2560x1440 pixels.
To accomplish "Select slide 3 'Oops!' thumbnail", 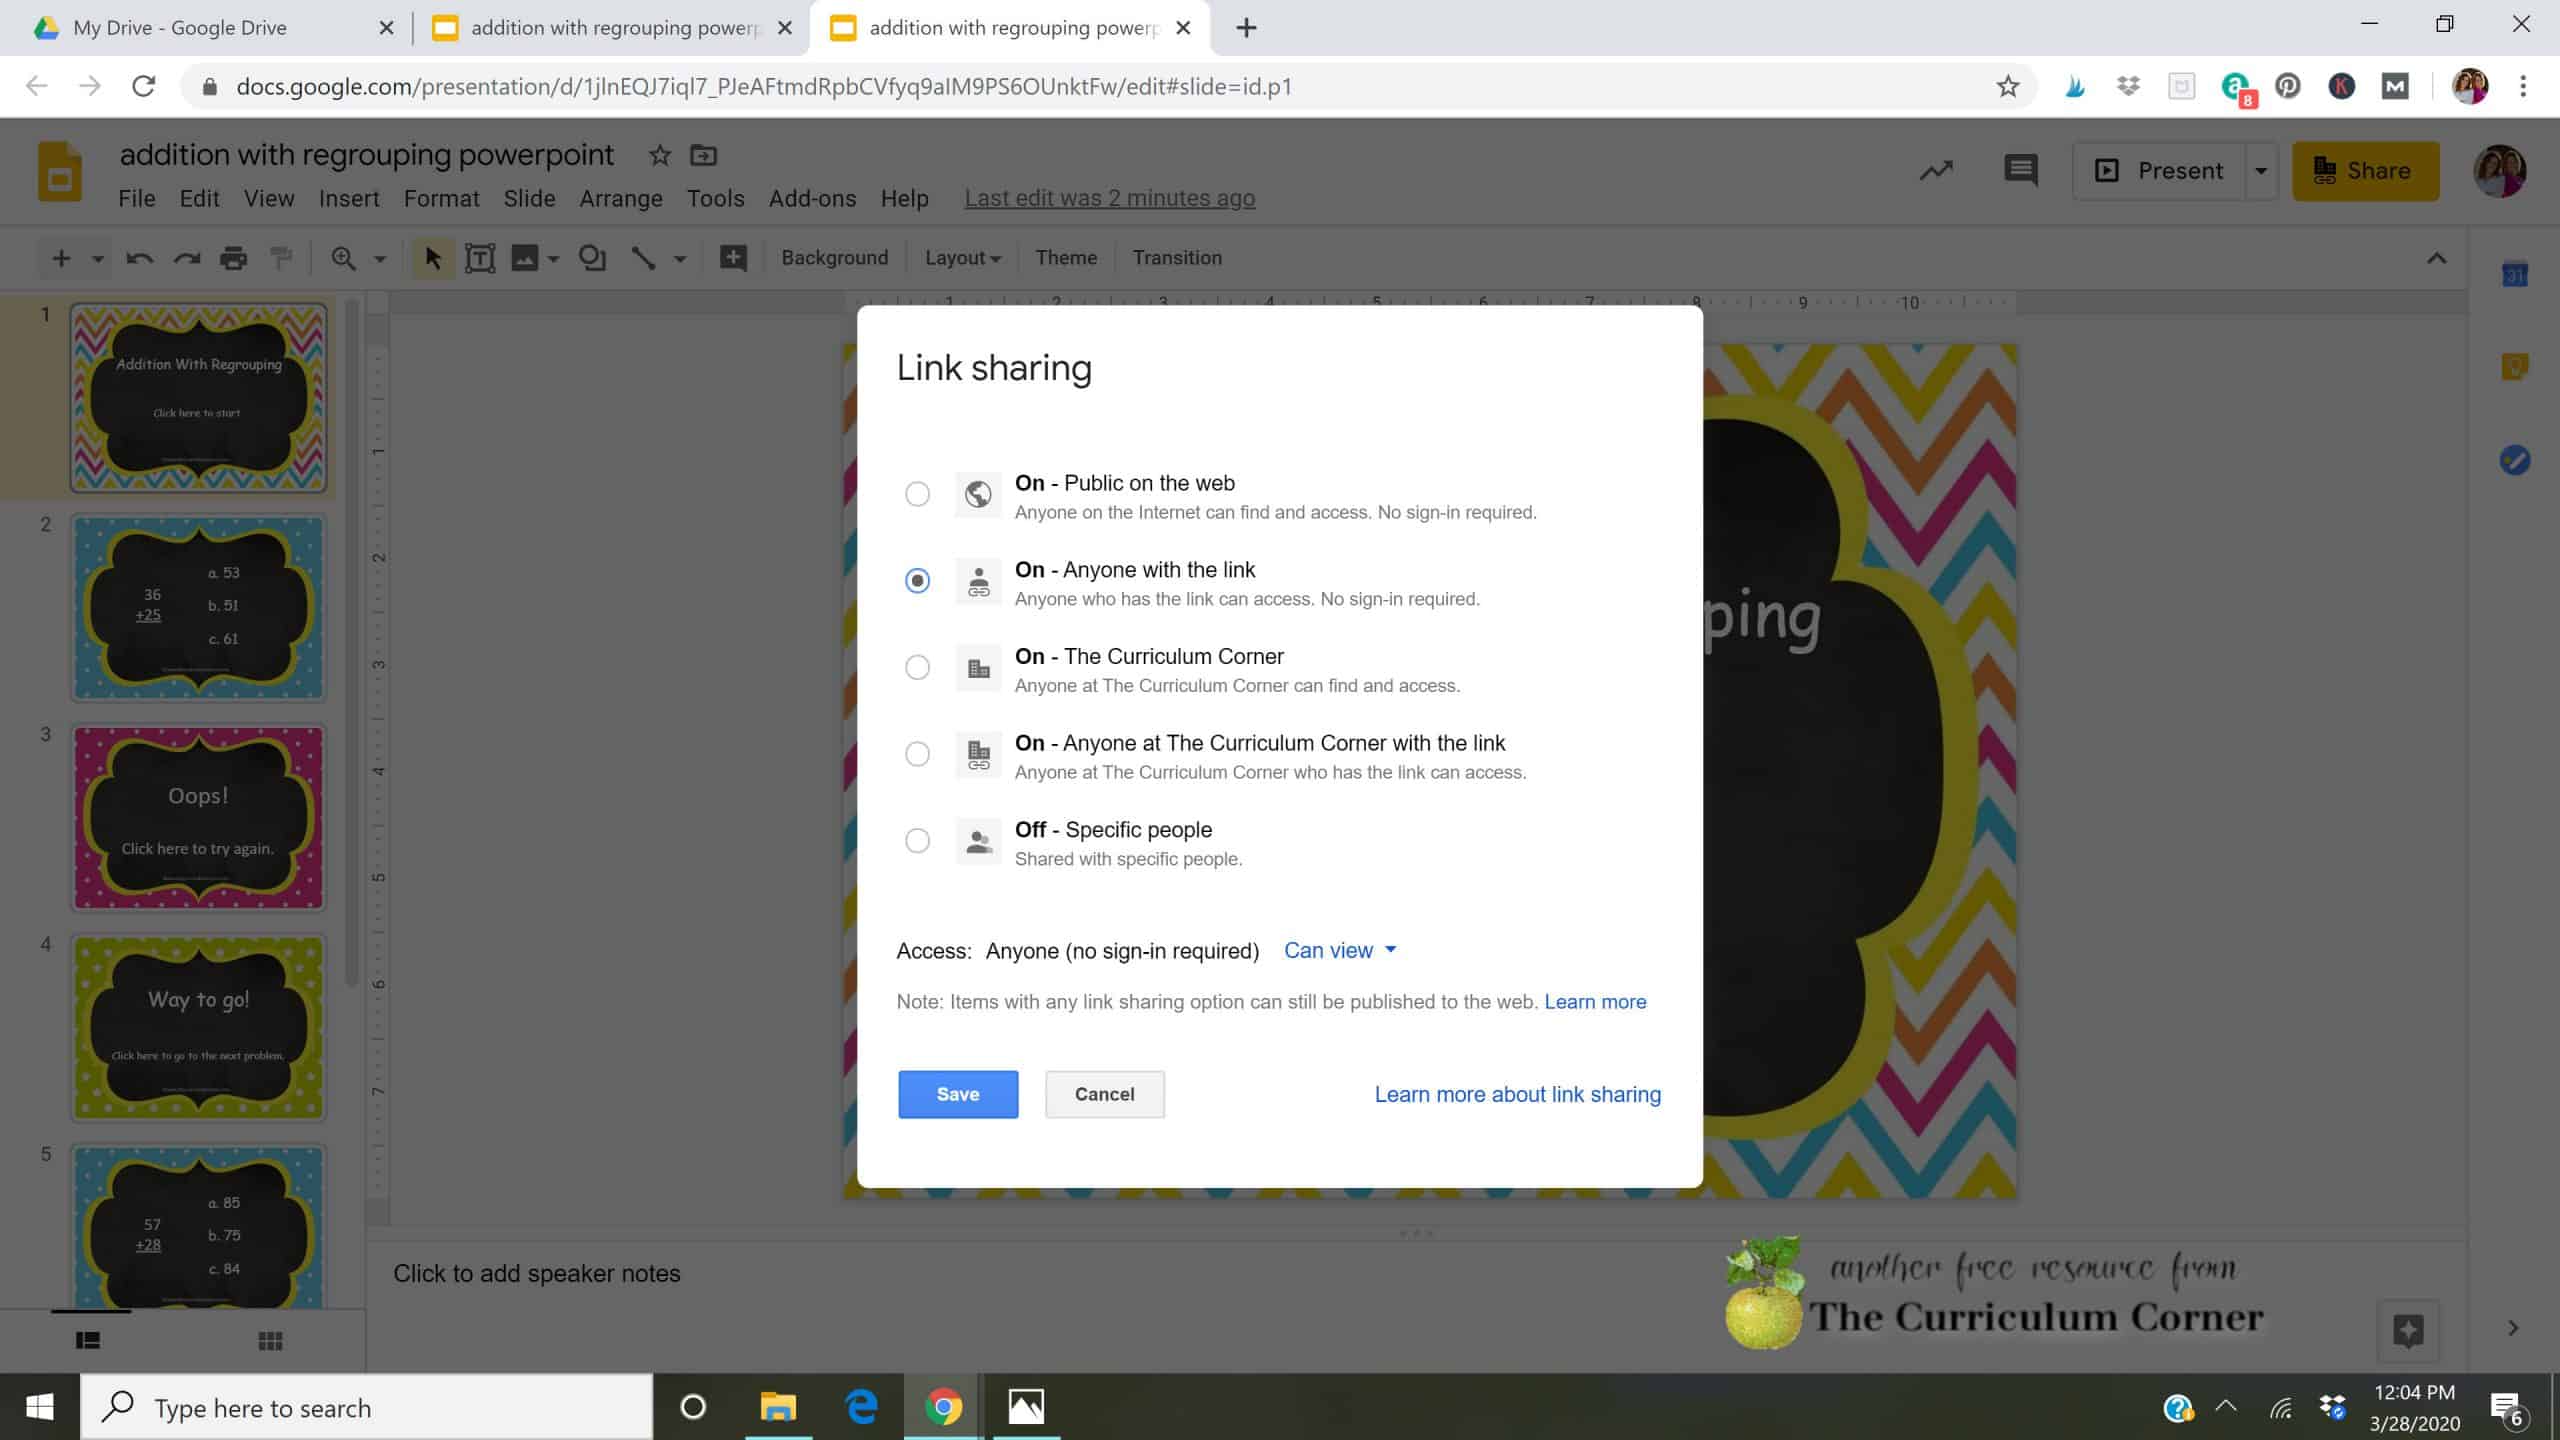I will [198, 818].
